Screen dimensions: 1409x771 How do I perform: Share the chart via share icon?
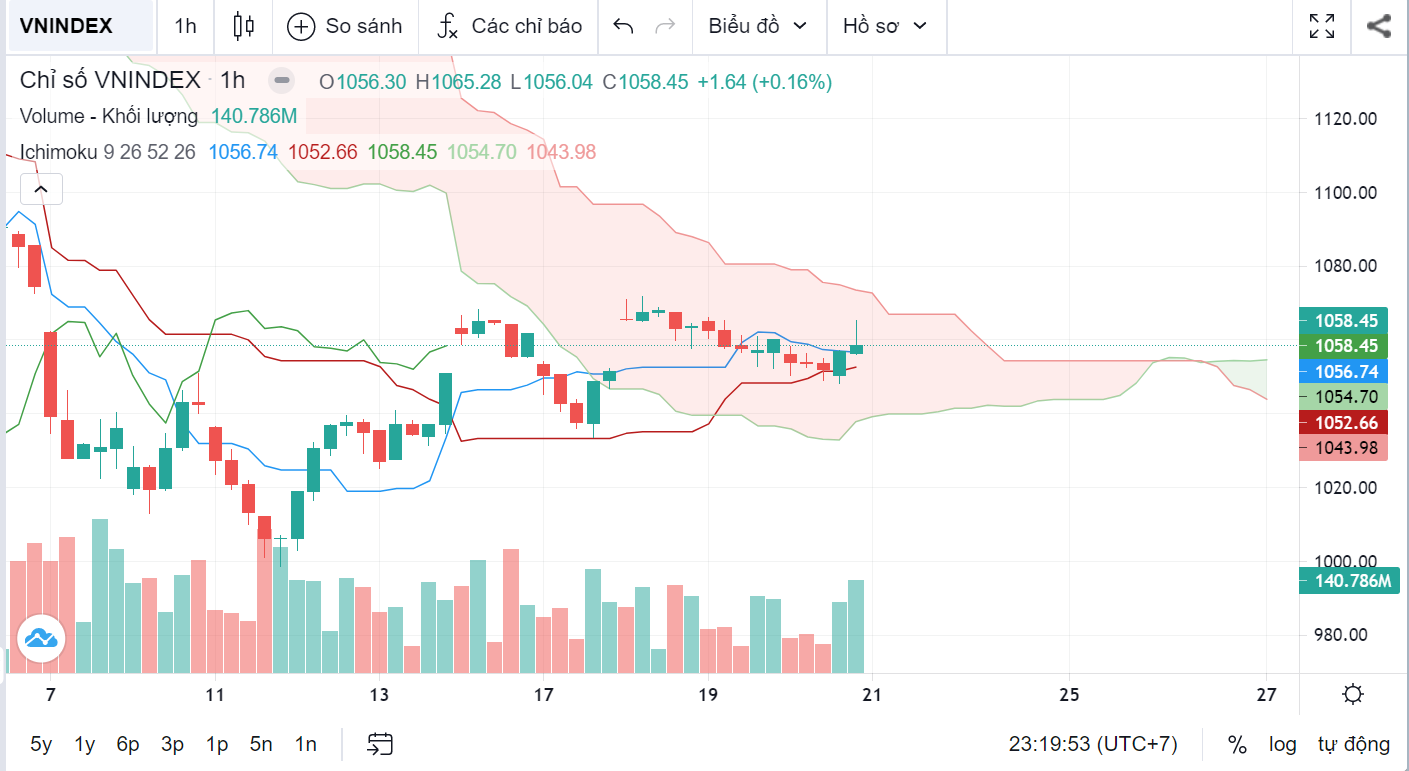pyautogui.click(x=1379, y=26)
